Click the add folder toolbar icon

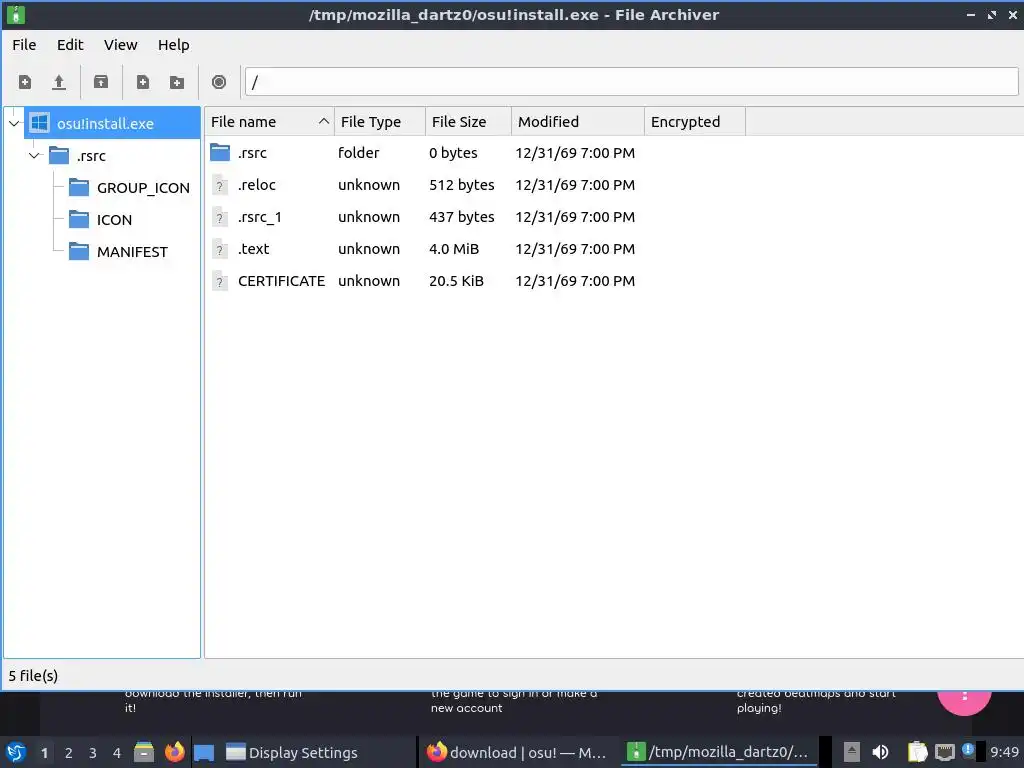[176, 82]
